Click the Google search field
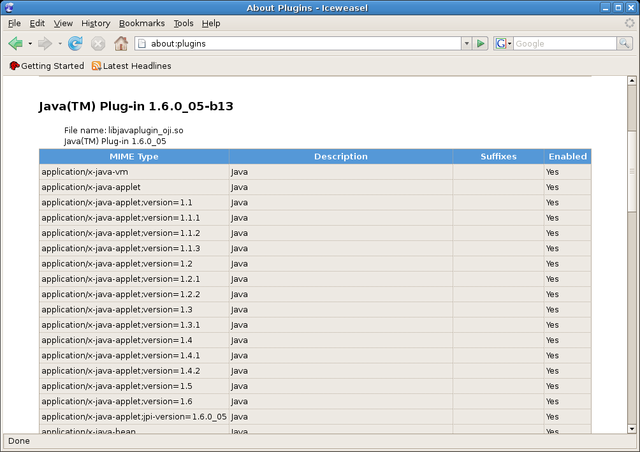 [x=565, y=43]
